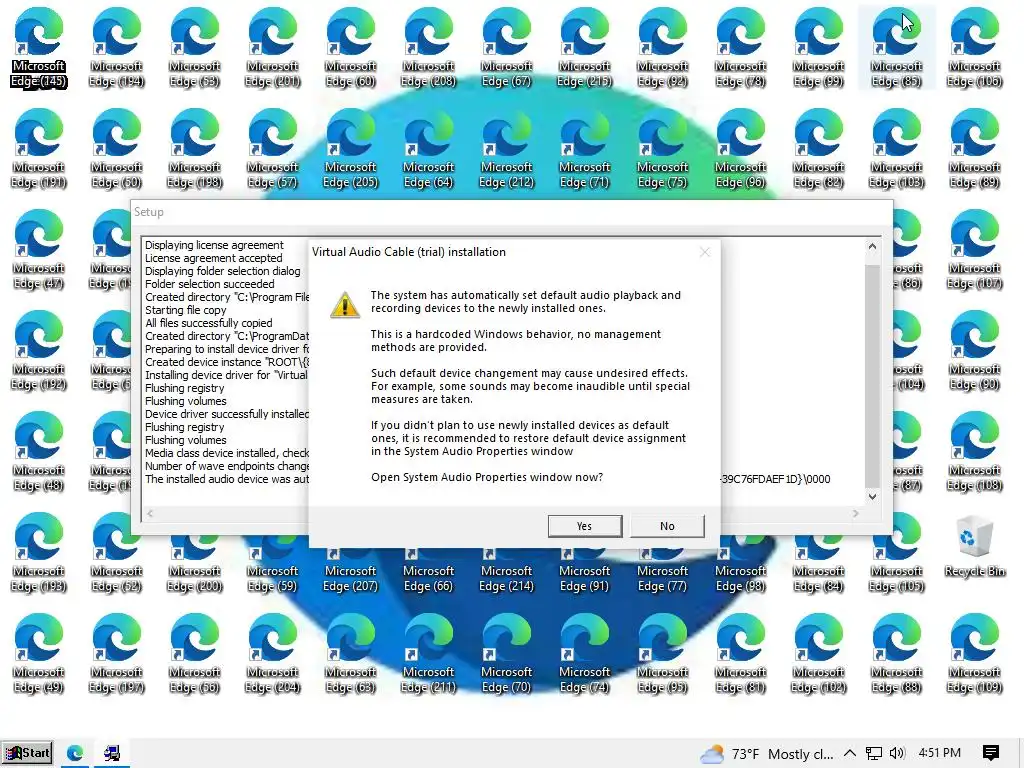Select Microsoft Edge (193) desktop shortcut

(x=39, y=553)
